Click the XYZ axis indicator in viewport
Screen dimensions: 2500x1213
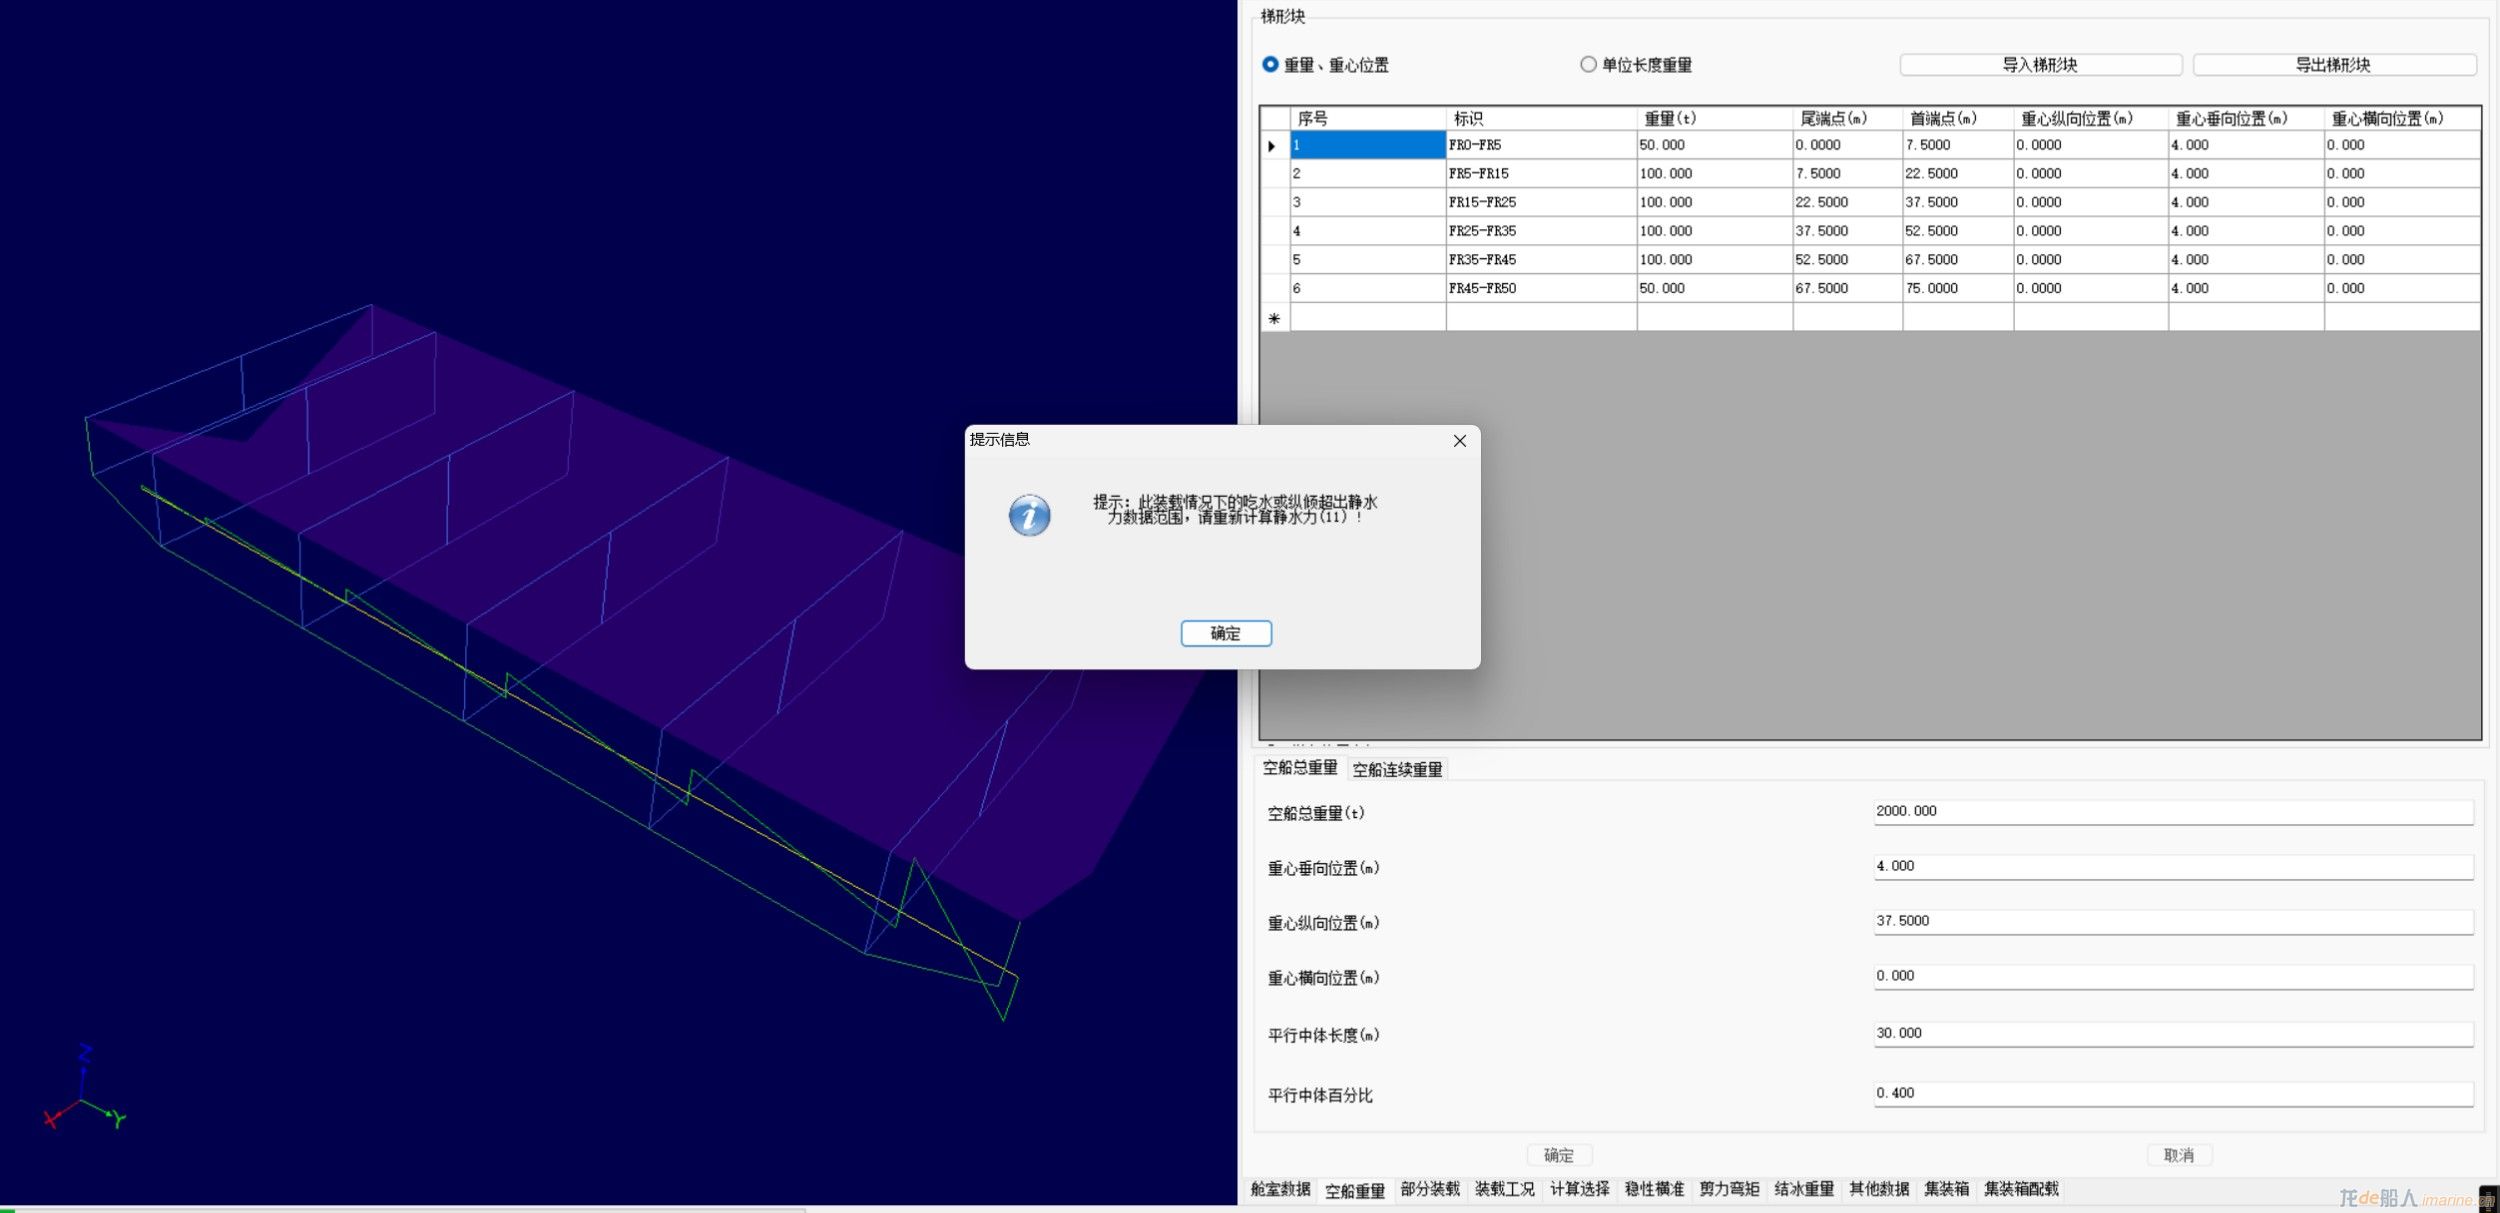pos(85,1088)
